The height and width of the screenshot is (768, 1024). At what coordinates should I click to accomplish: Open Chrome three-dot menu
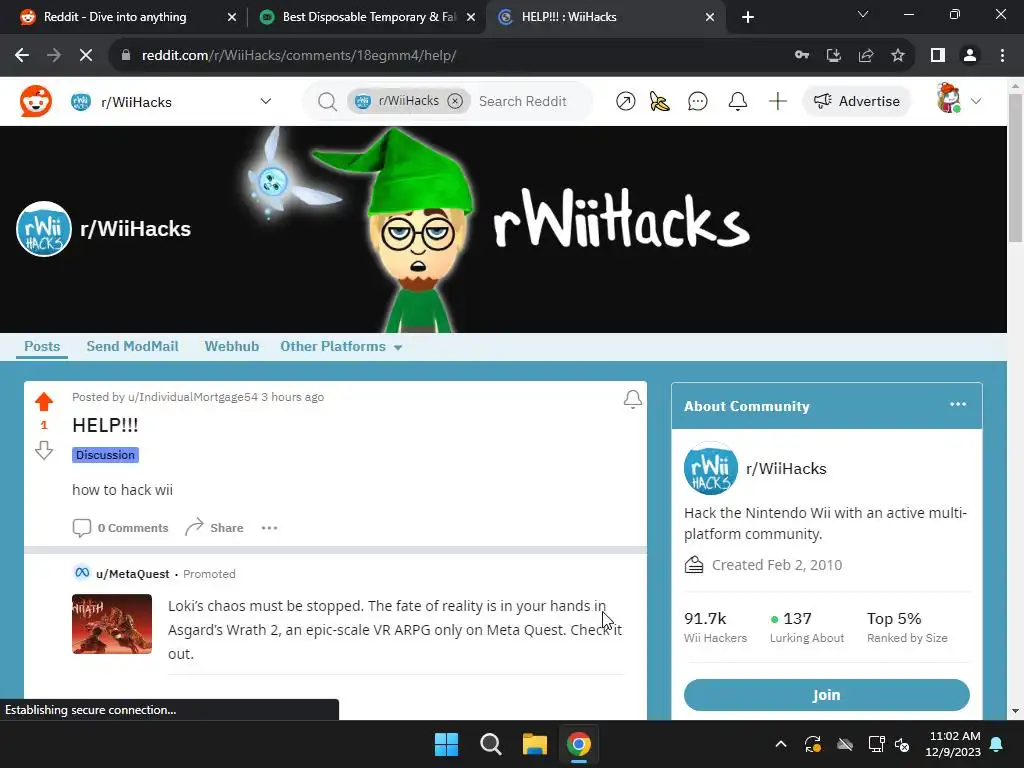point(1002,56)
